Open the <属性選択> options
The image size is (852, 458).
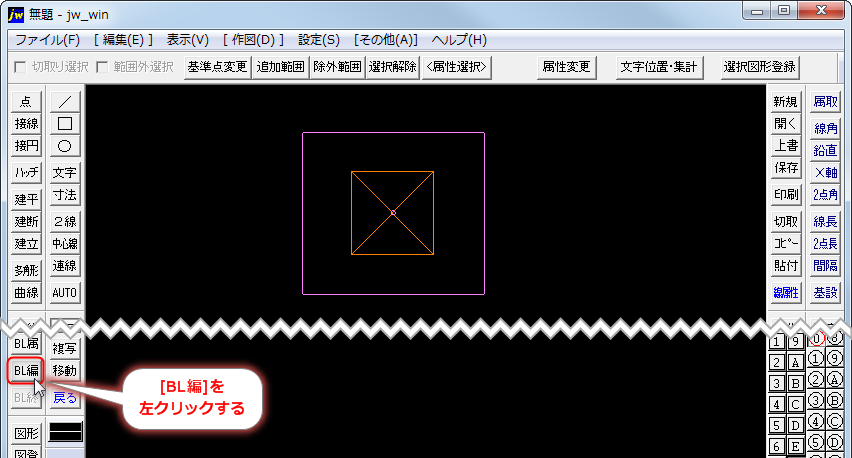456,67
